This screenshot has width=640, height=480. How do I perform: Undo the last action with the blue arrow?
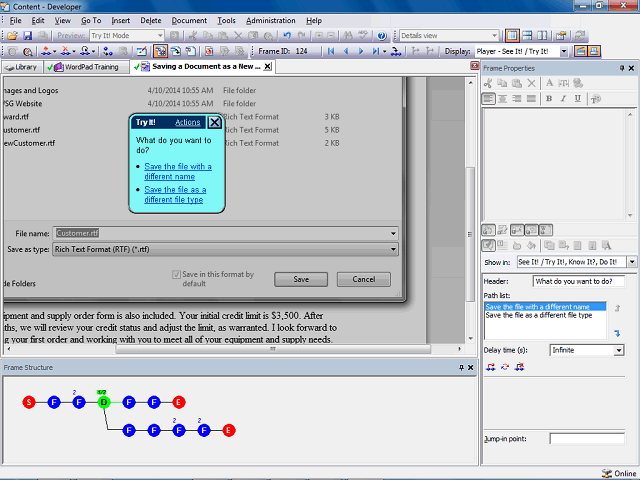[287, 36]
